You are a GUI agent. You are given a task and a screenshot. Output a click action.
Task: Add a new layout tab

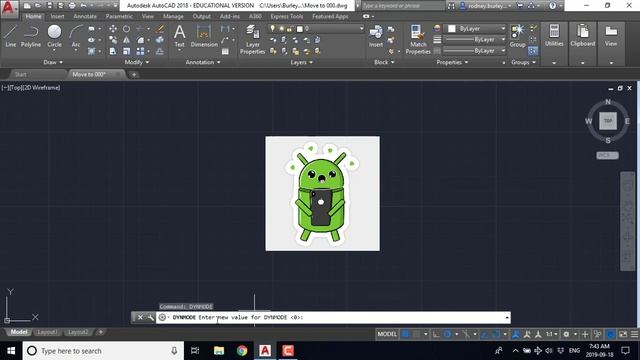tap(100, 332)
